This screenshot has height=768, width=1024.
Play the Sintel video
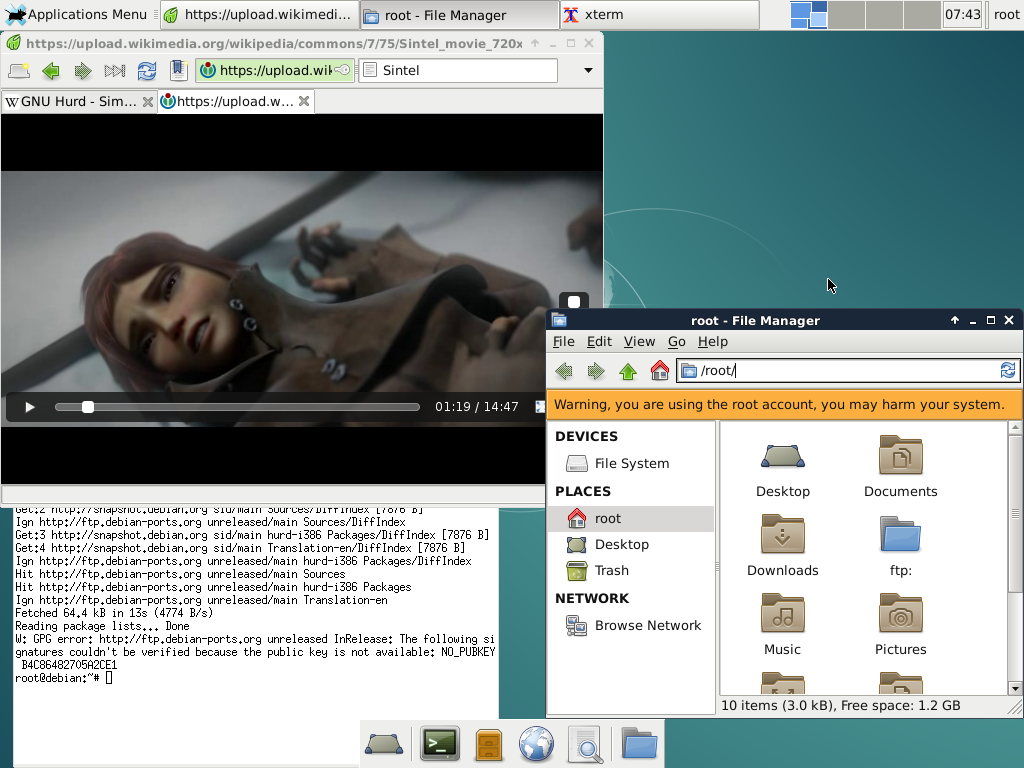[x=30, y=407]
